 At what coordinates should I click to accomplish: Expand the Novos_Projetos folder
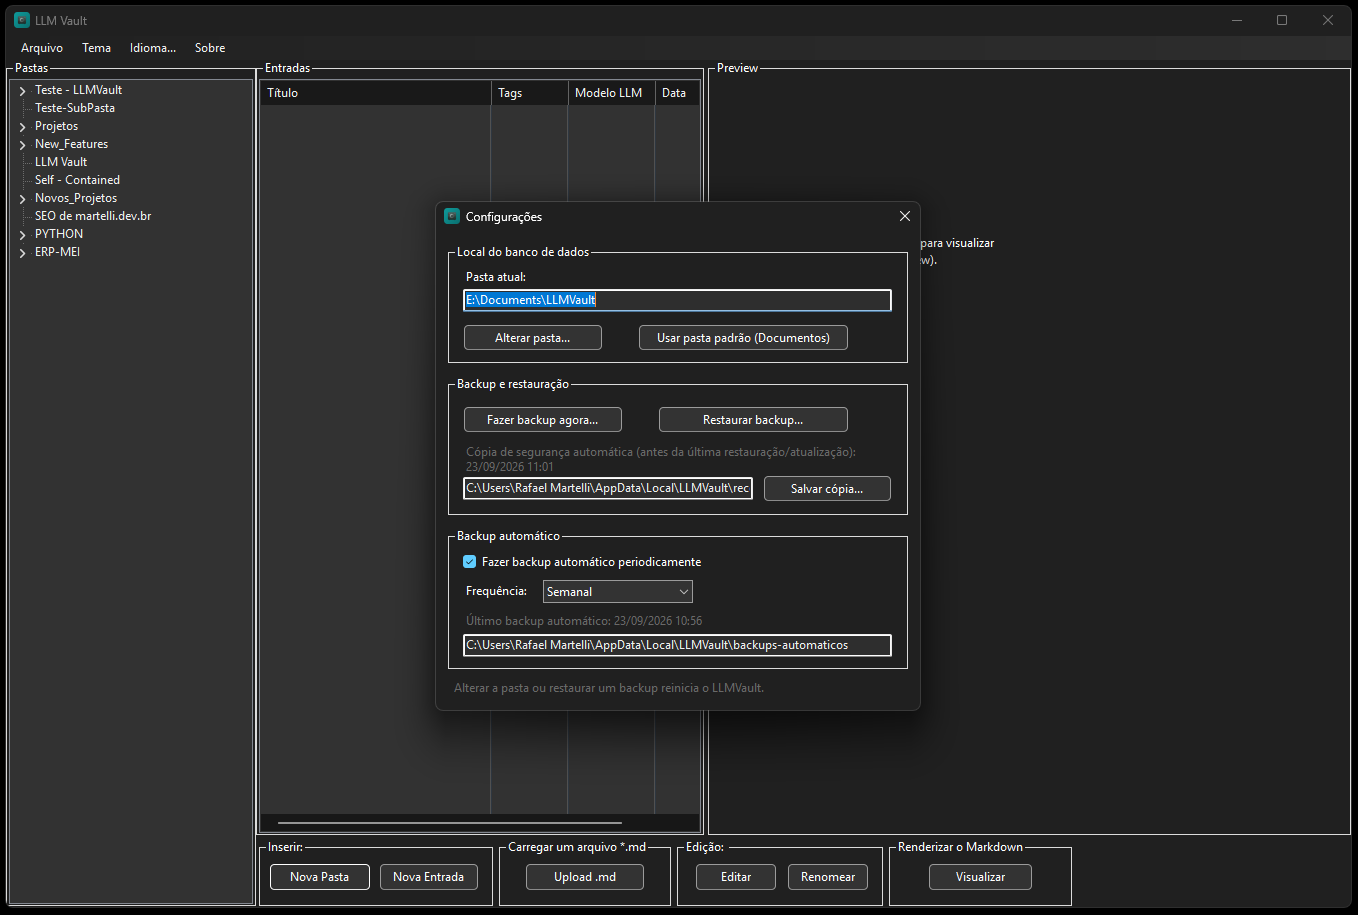pos(22,199)
